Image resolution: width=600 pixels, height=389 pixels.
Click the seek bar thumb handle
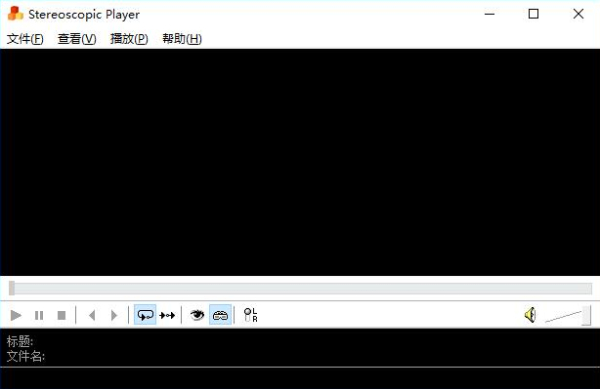click(x=12, y=288)
